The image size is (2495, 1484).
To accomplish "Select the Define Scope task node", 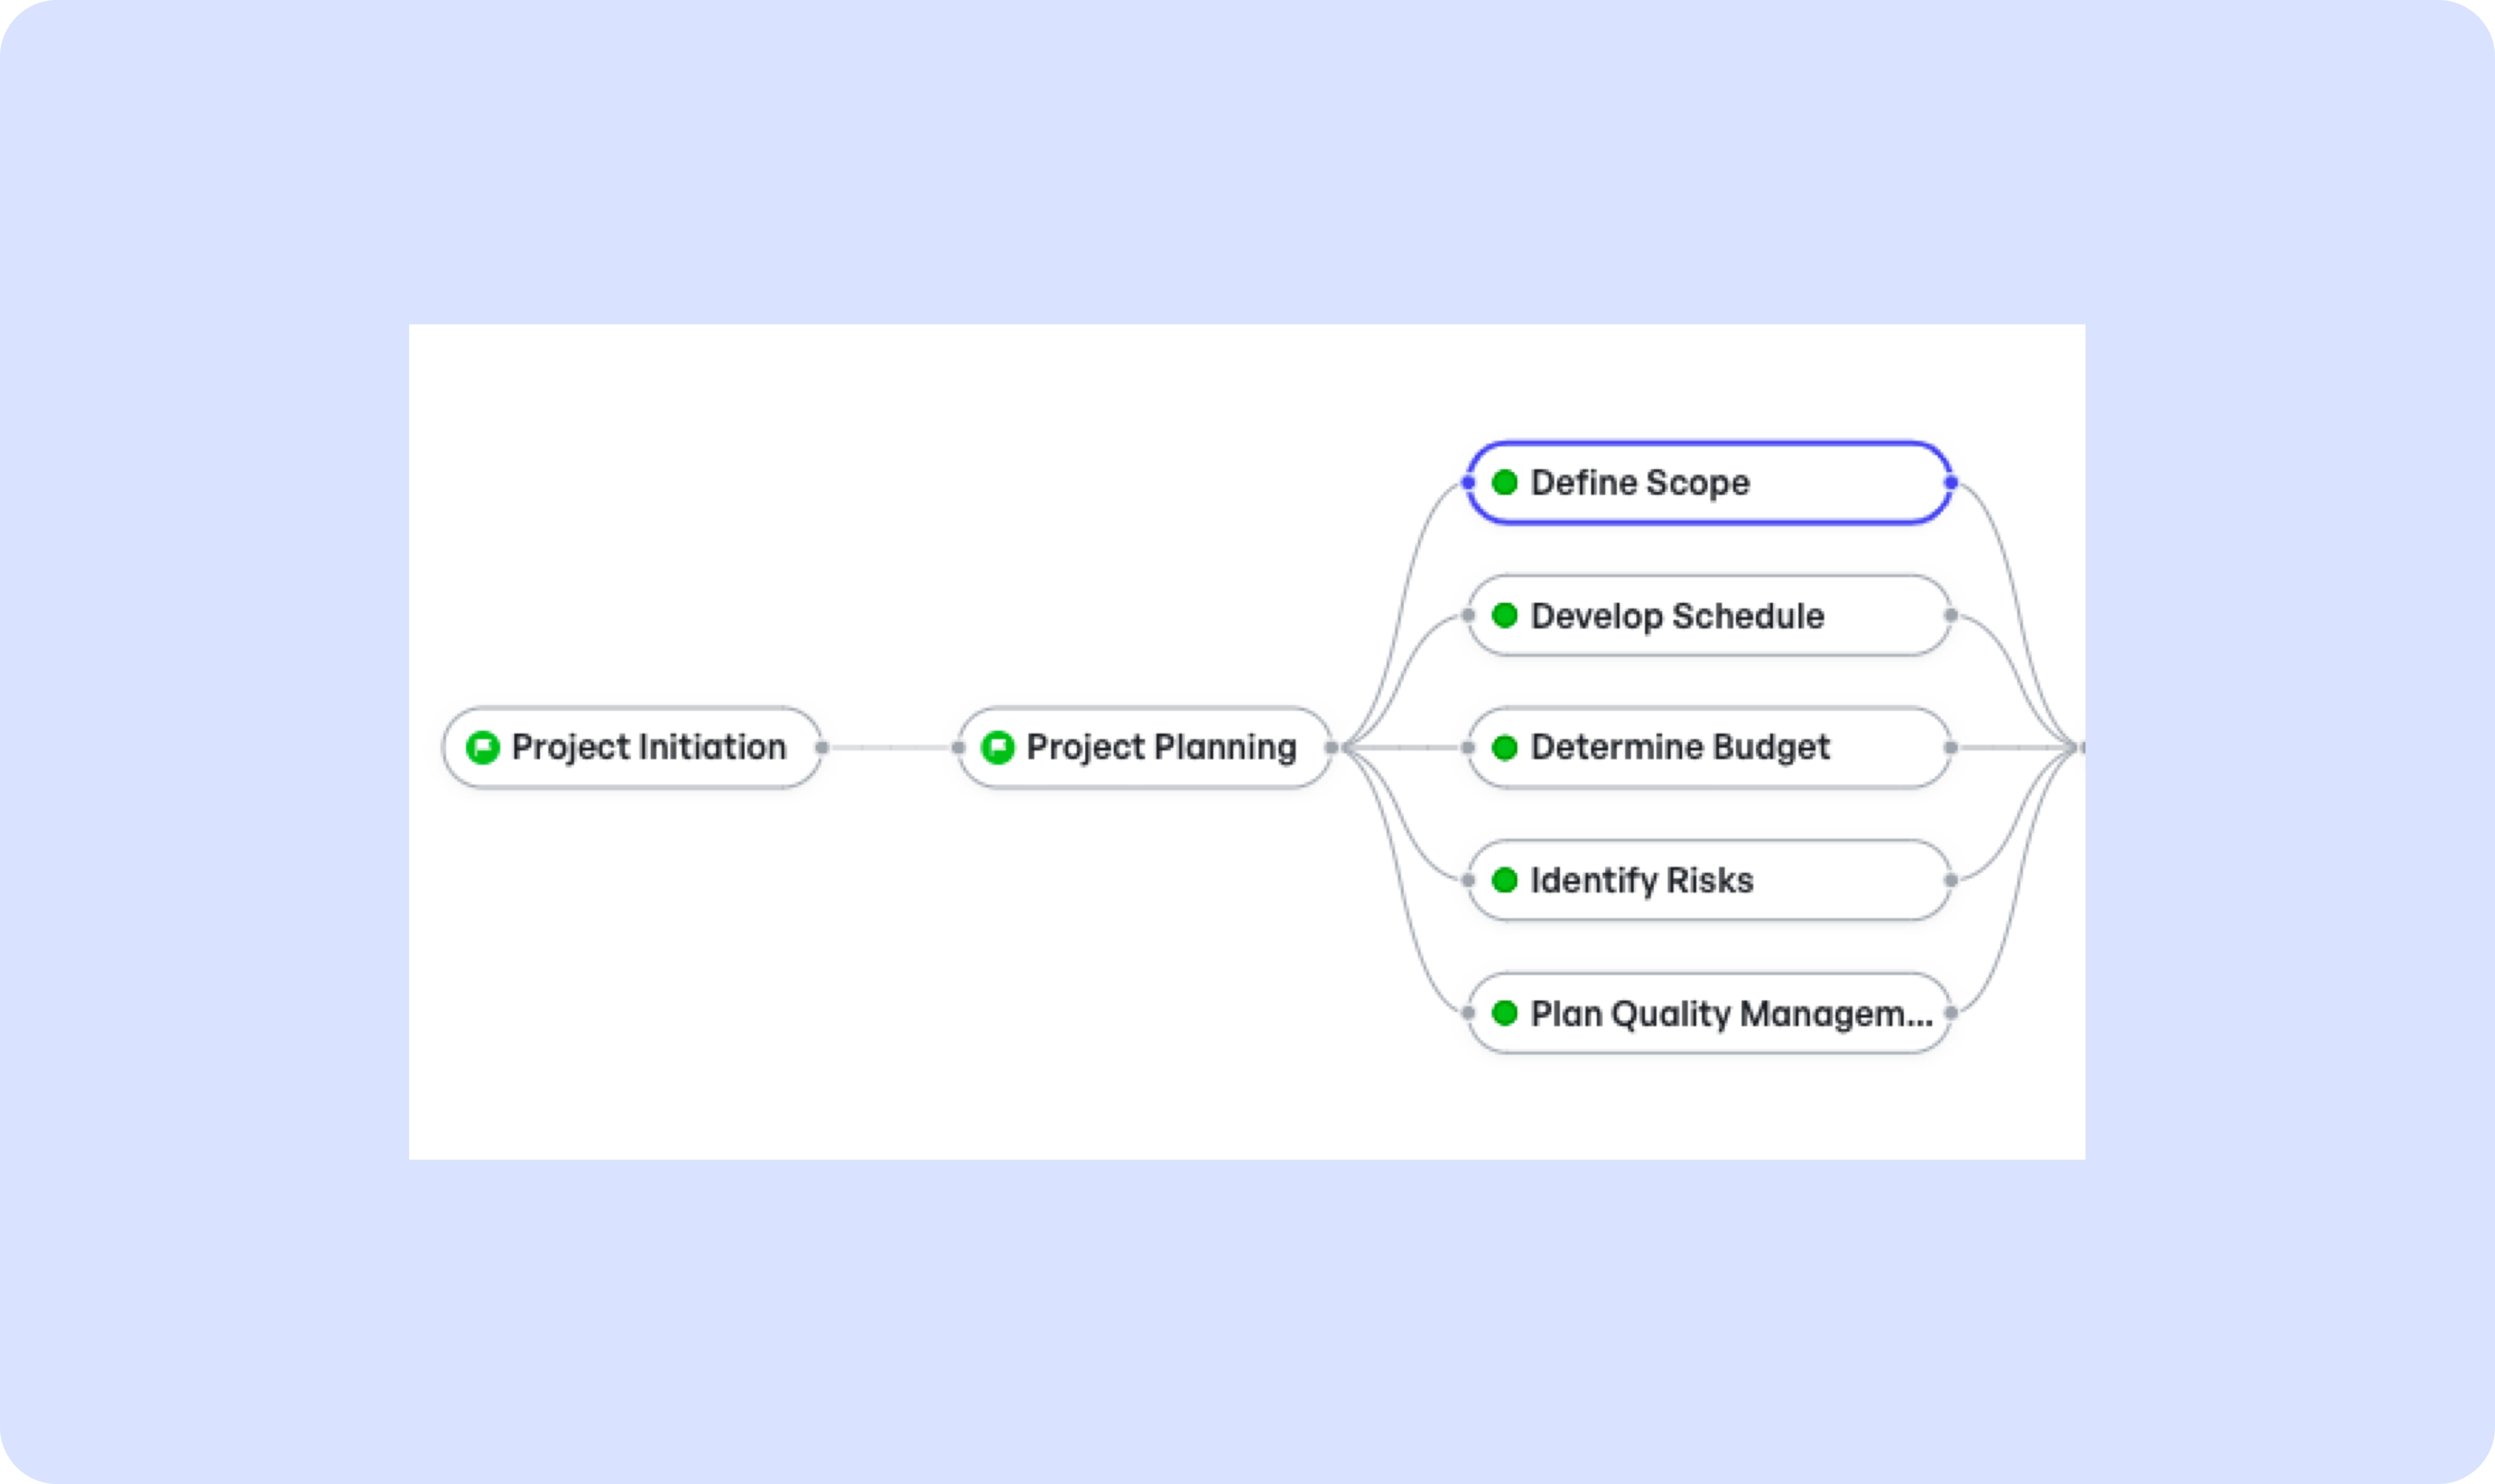I will tap(1709, 482).
